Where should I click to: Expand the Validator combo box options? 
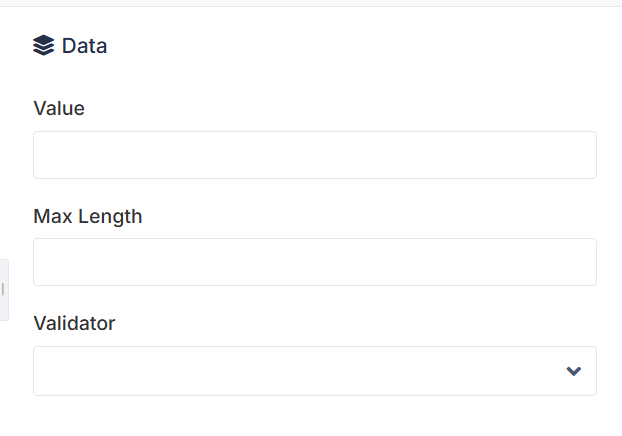point(315,371)
